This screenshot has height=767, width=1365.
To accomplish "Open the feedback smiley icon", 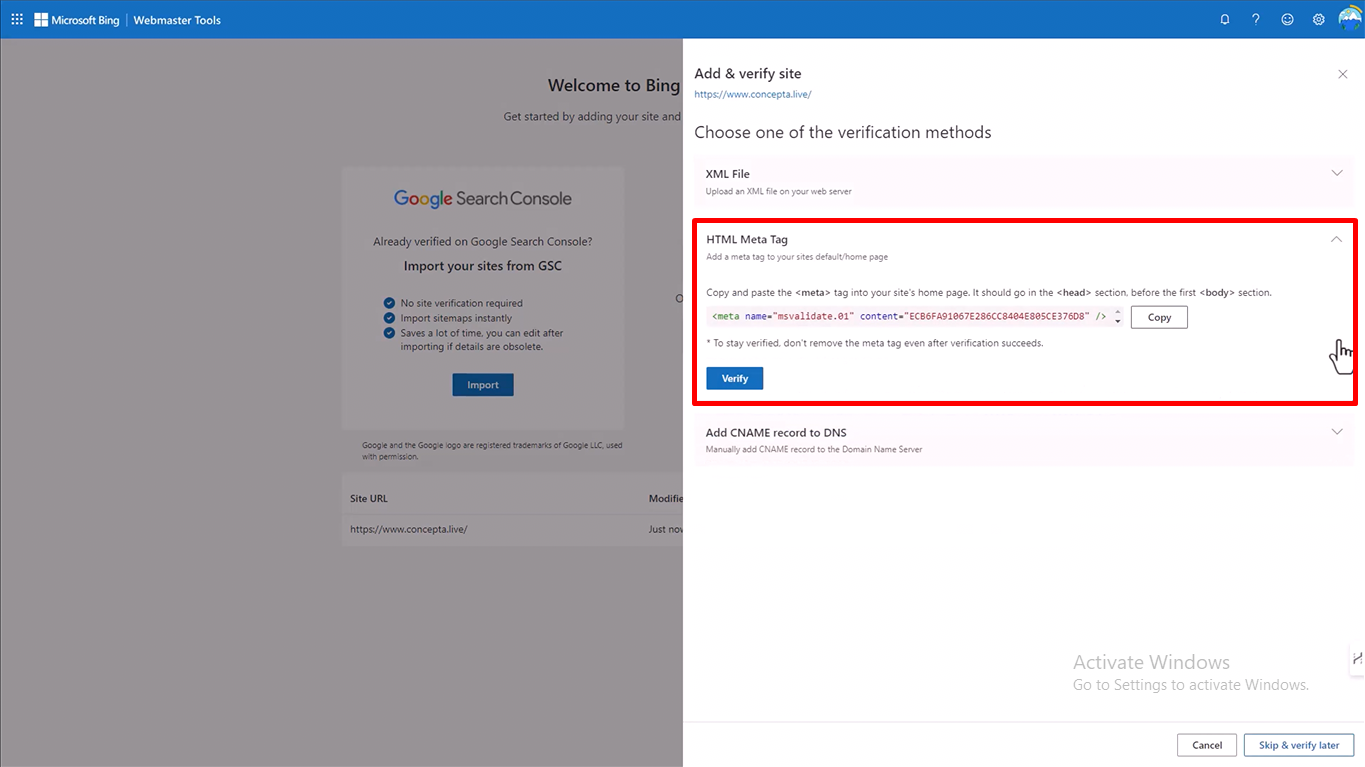I will (1288, 19).
